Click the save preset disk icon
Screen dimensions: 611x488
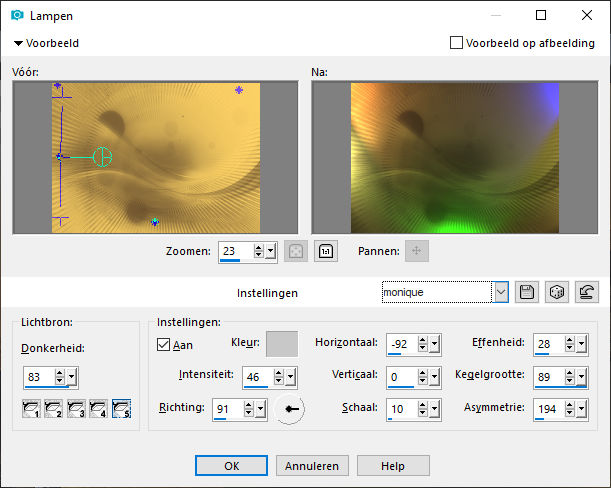pyautogui.click(x=527, y=292)
